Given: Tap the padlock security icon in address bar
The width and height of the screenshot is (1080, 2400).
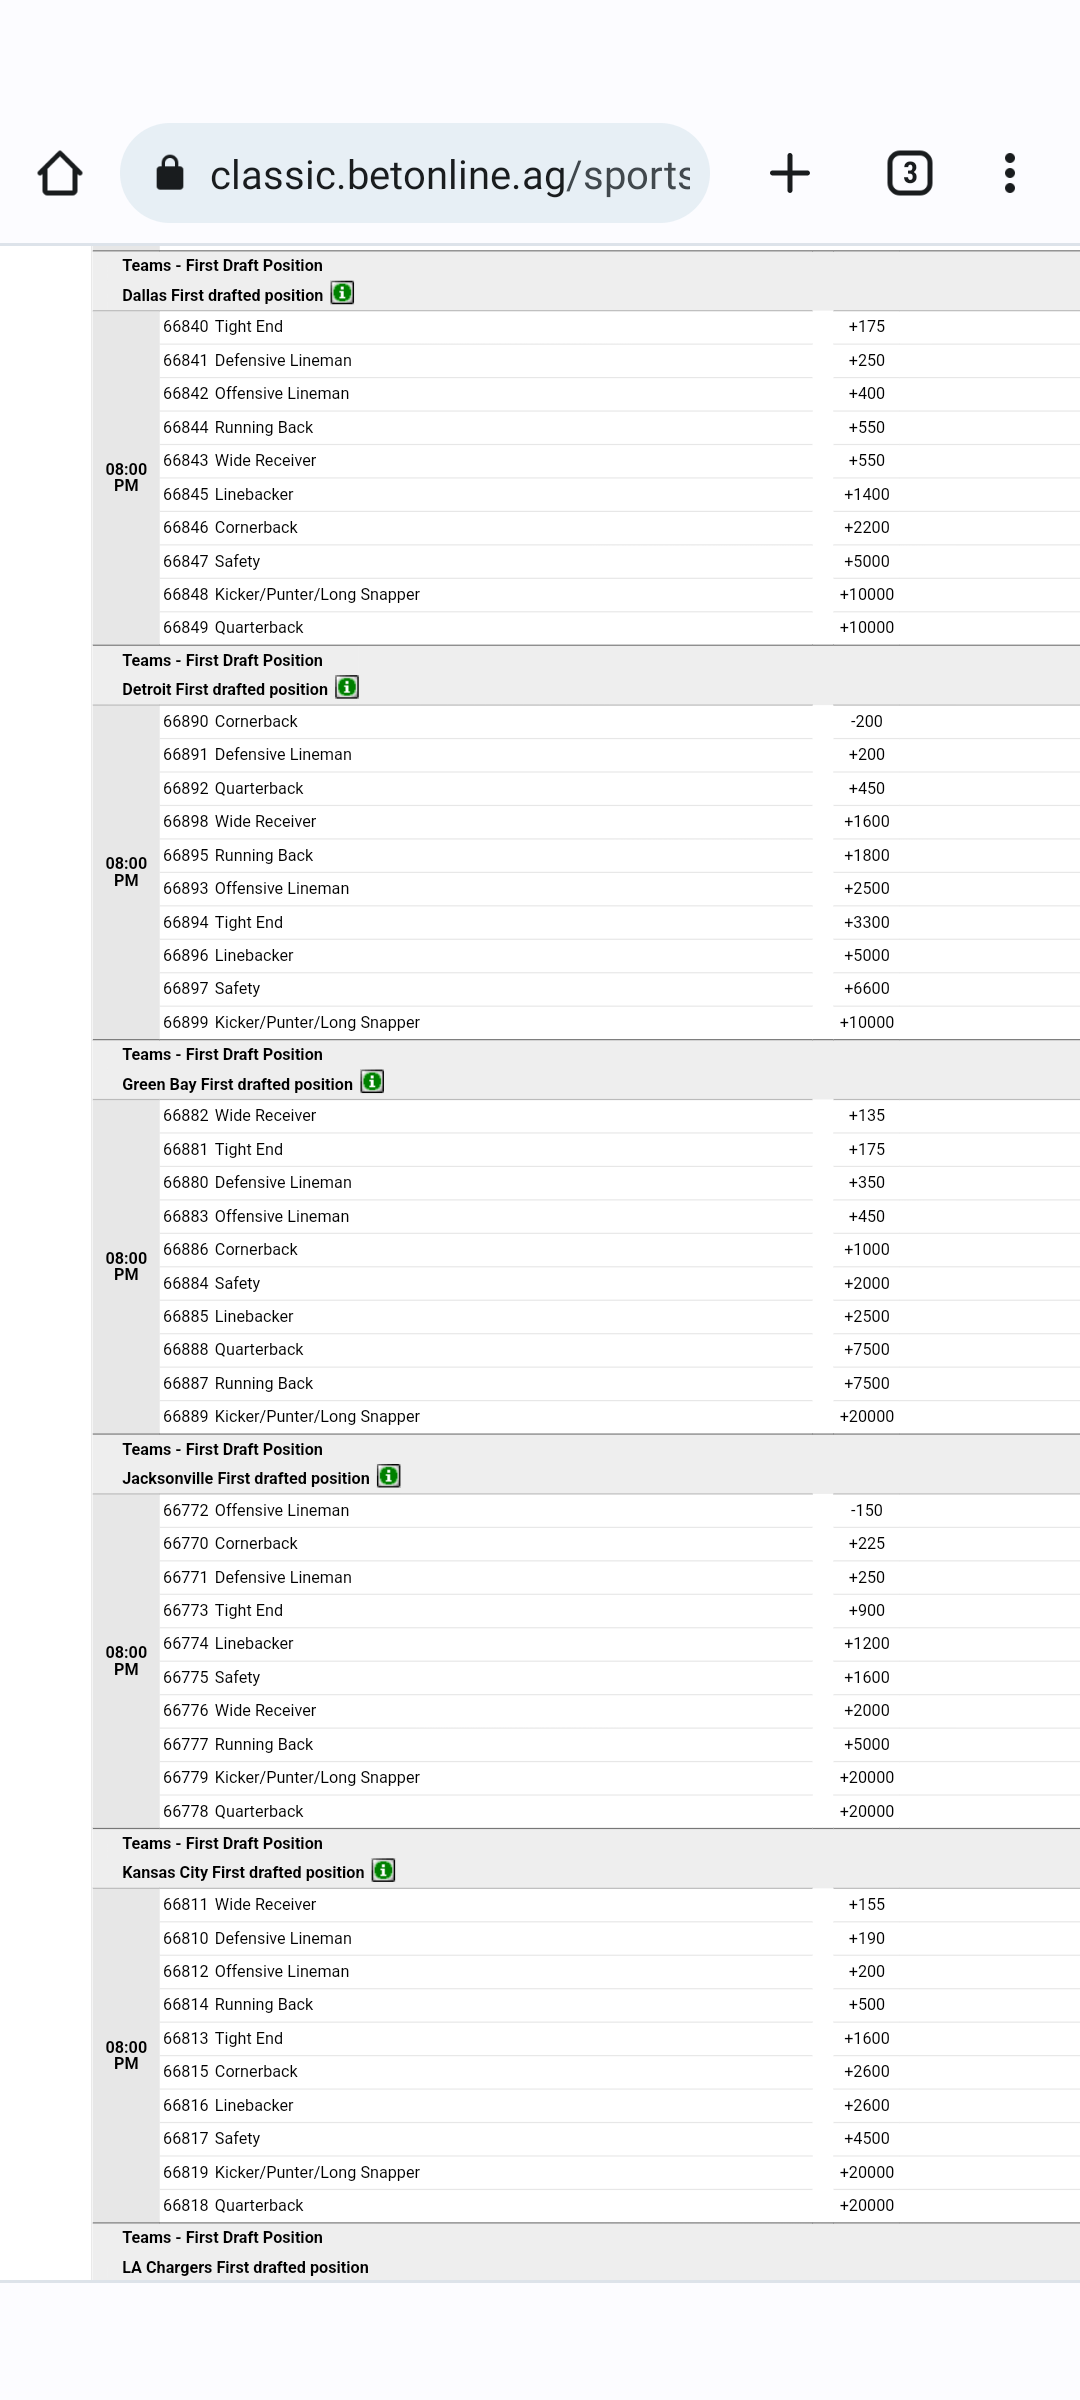Looking at the screenshot, I should pyautogui.click(x=170, y=172).
